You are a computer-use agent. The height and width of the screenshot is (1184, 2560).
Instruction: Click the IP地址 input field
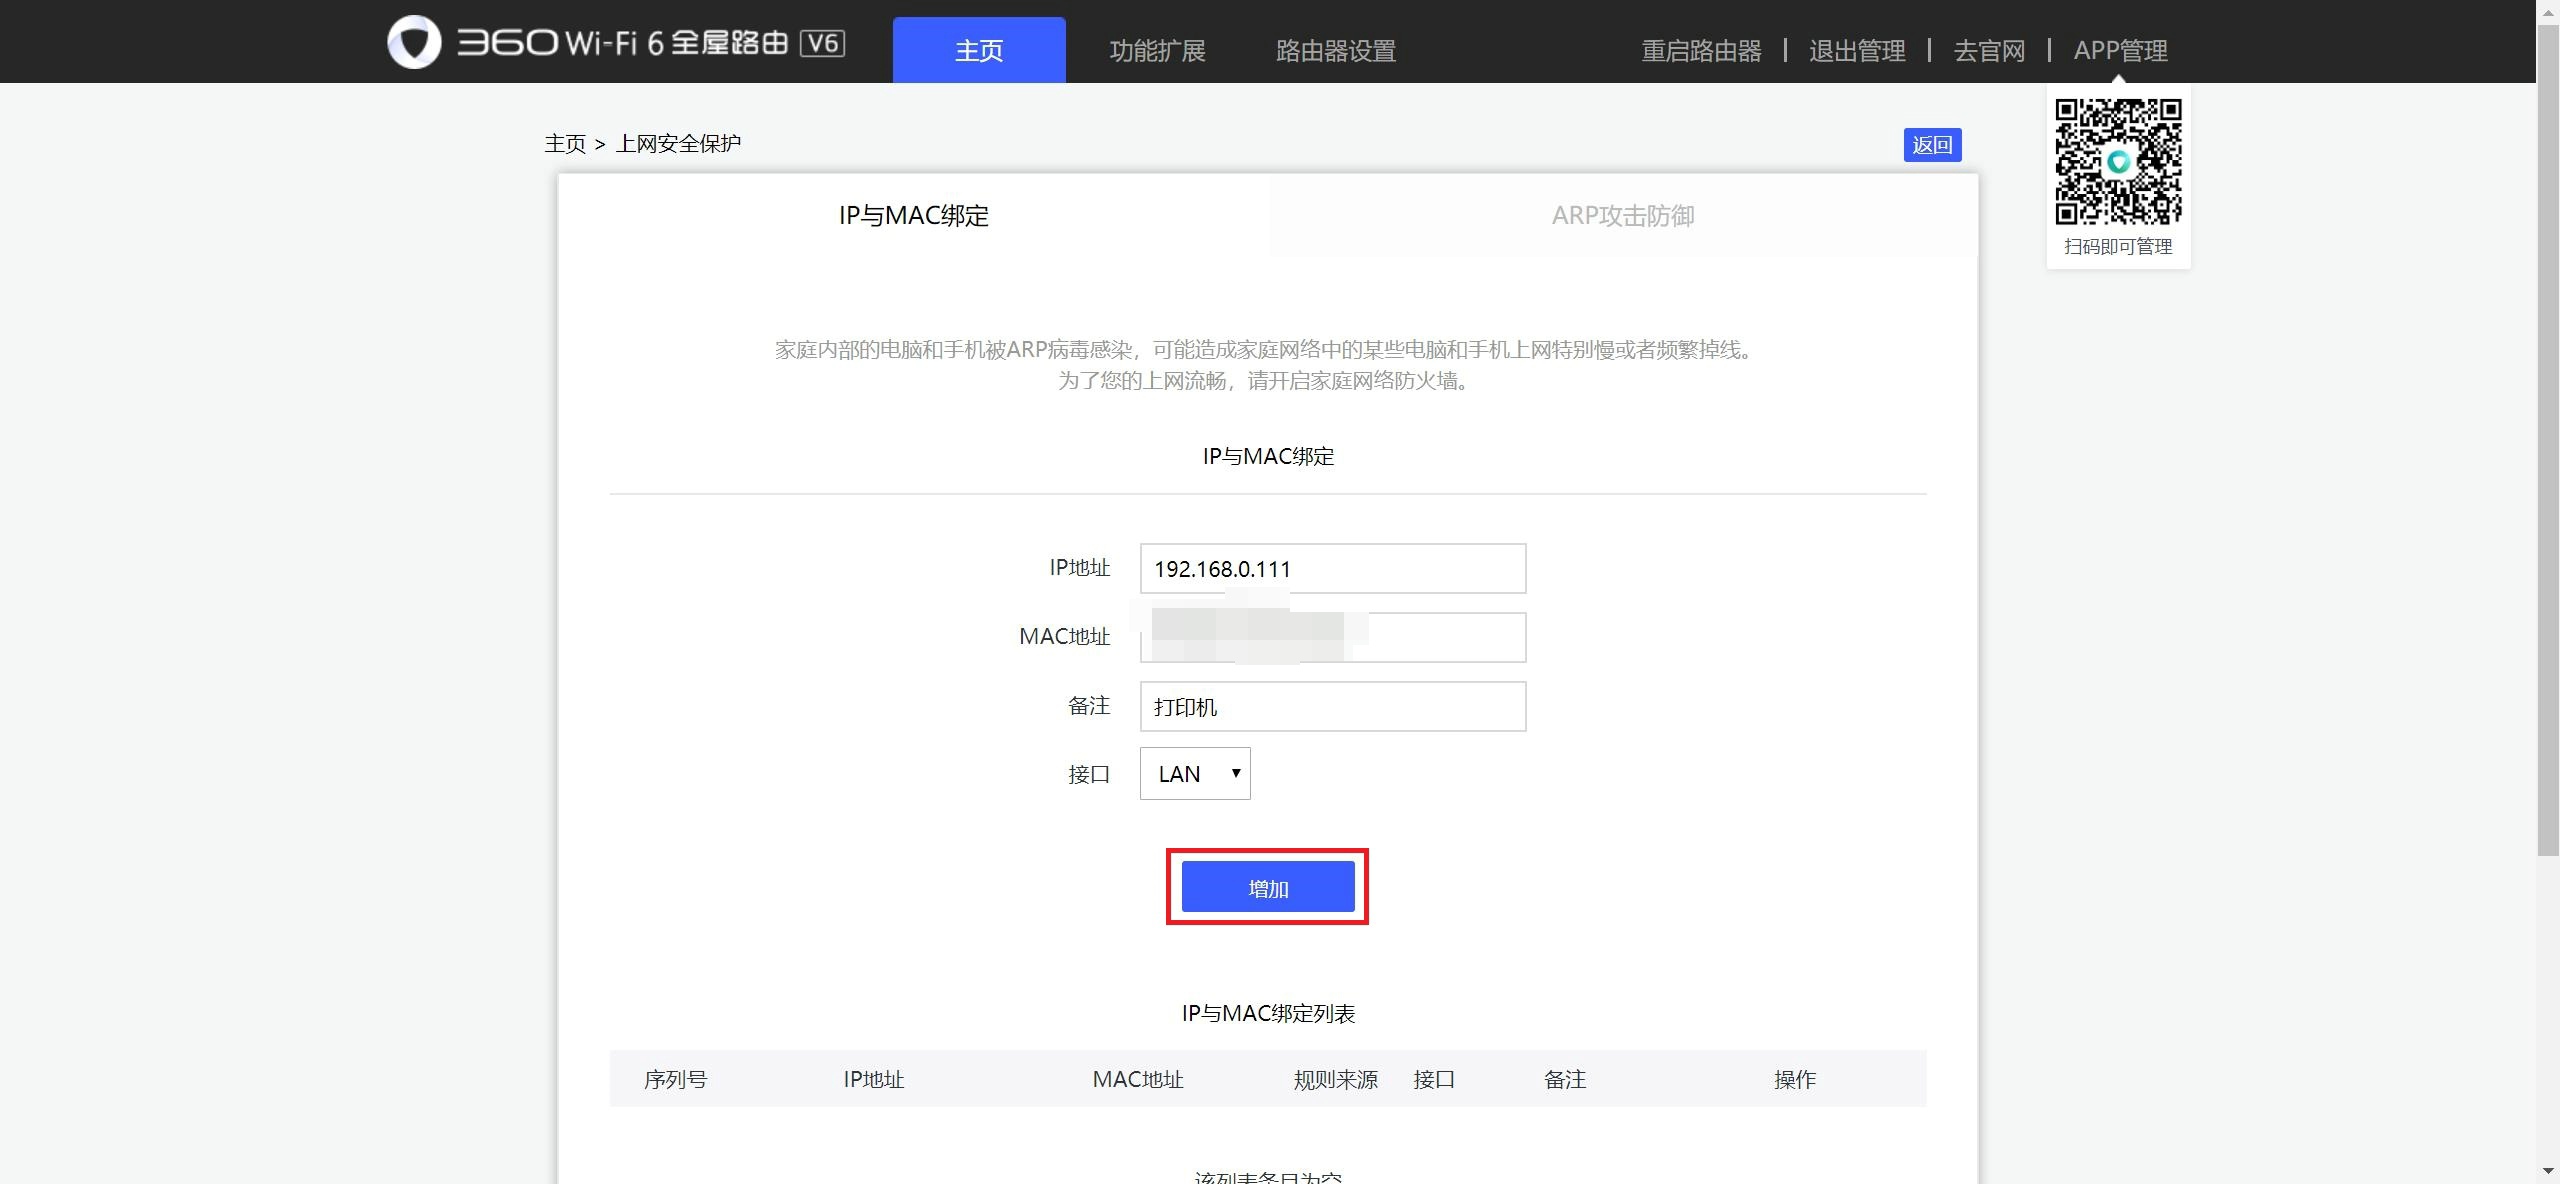point(1332,568)
